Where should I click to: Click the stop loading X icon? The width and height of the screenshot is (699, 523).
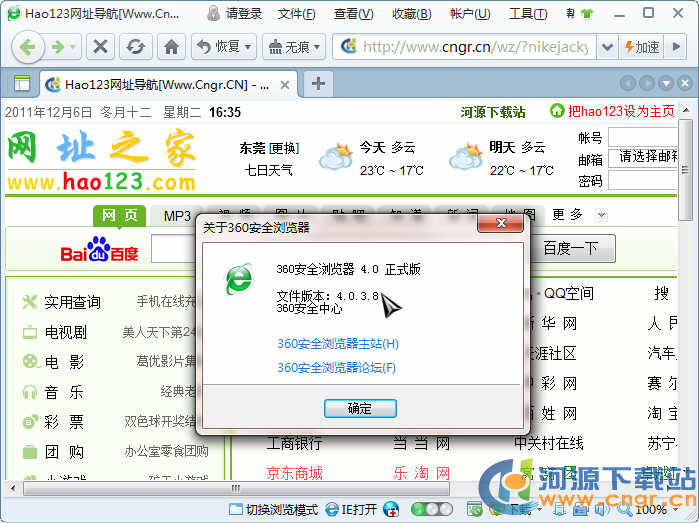pyautogui.click(x=101, y=47)
